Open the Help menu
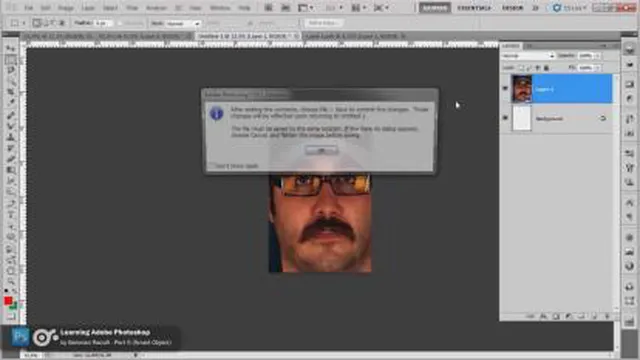Viewport: 640px width, 360px height. tap(244, 8)
